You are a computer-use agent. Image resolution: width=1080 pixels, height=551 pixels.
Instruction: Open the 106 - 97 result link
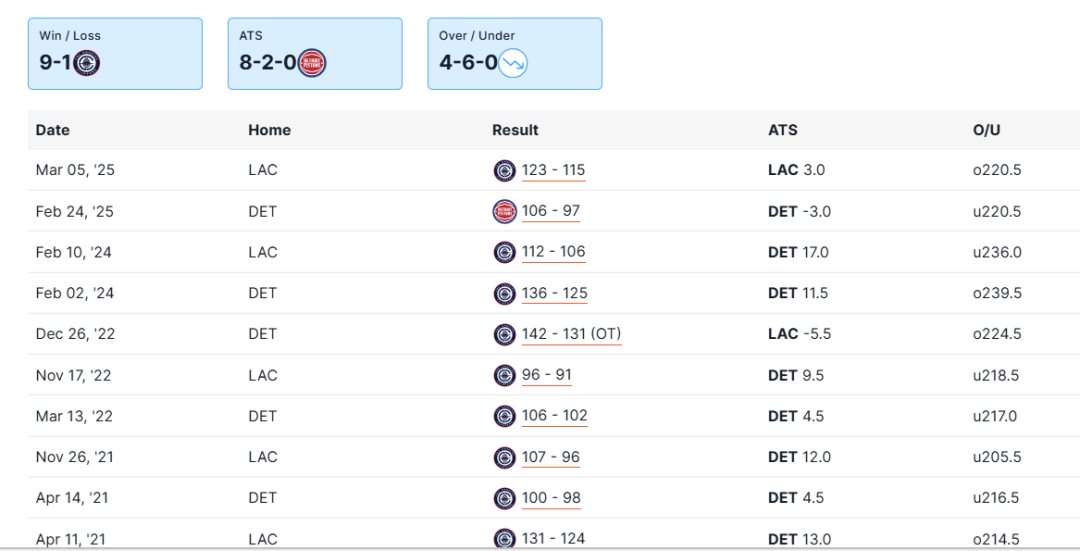551,211
